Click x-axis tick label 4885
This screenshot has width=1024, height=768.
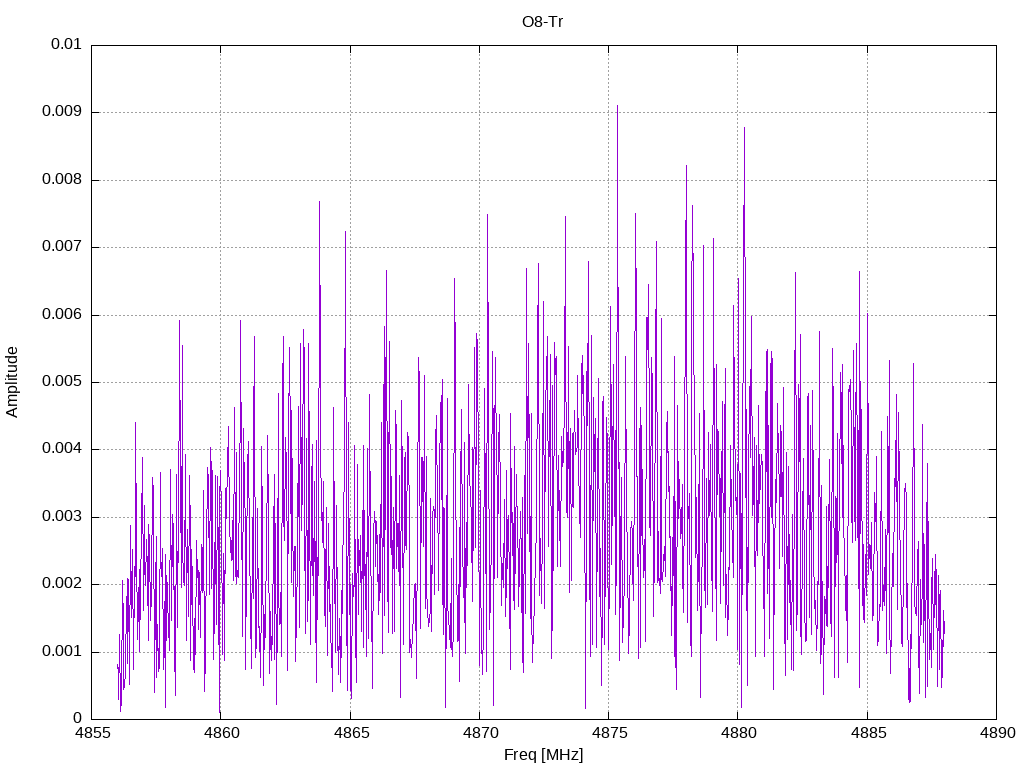coord(868,733)
